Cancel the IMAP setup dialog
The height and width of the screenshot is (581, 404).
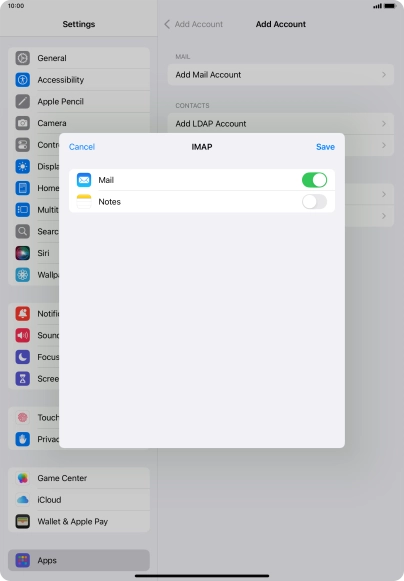[82, 147]
